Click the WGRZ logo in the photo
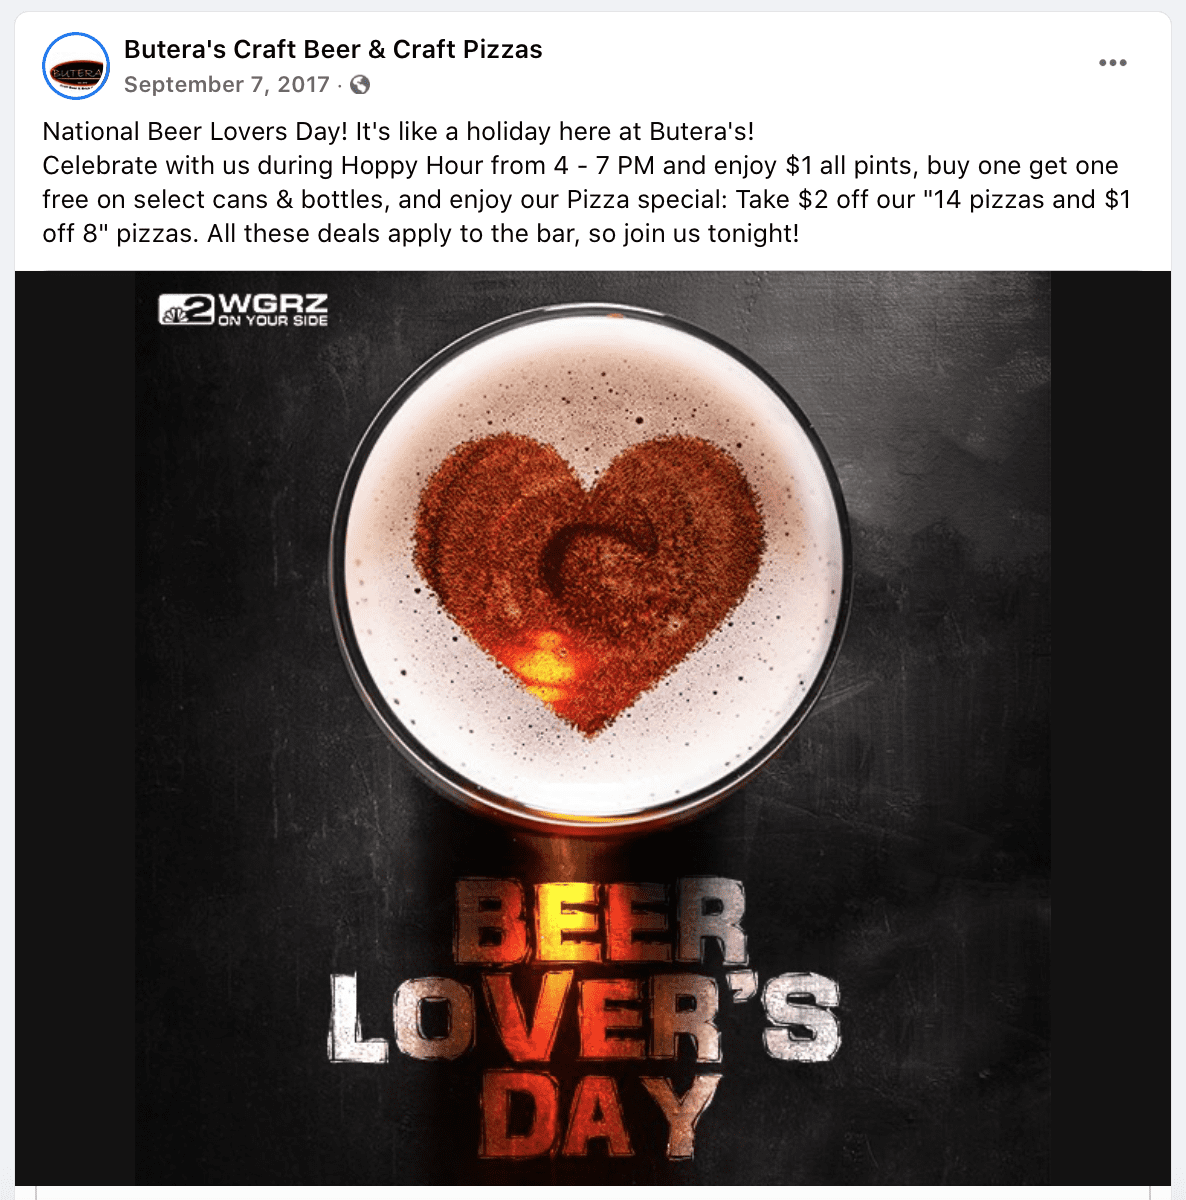Image resolution: width=1186 pixels, height=1200 pixels. point(243,308)
